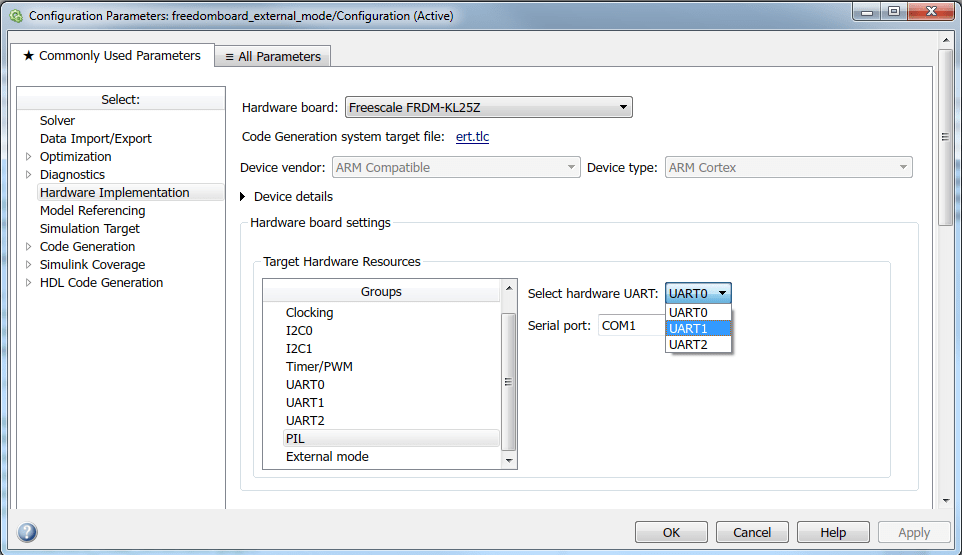Select Solver in the Select tree
This screenshot has height=555, width=962.
tap(58, 121)
